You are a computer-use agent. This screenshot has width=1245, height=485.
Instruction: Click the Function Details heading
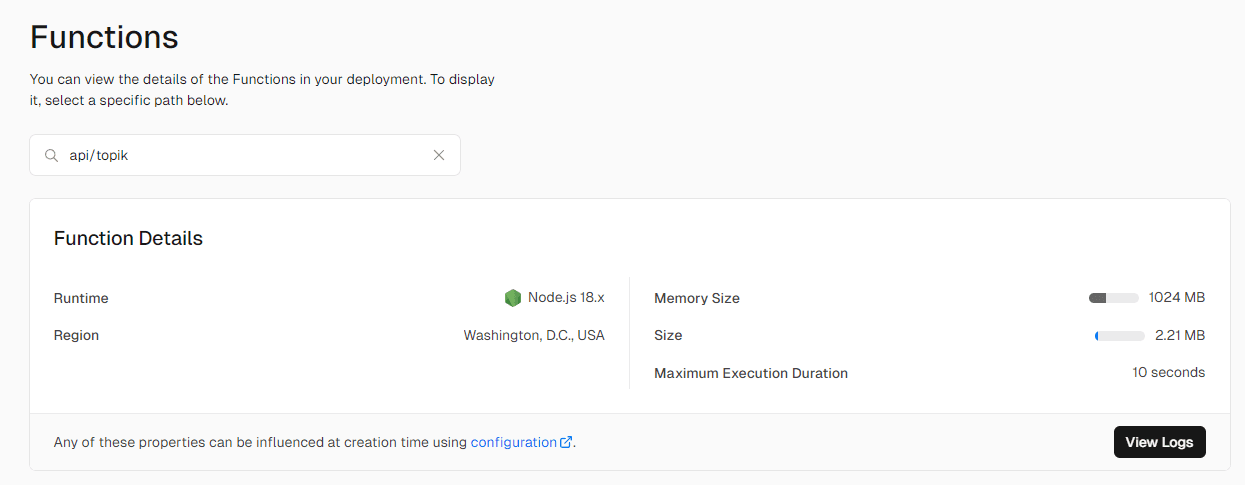coord(128,238)
